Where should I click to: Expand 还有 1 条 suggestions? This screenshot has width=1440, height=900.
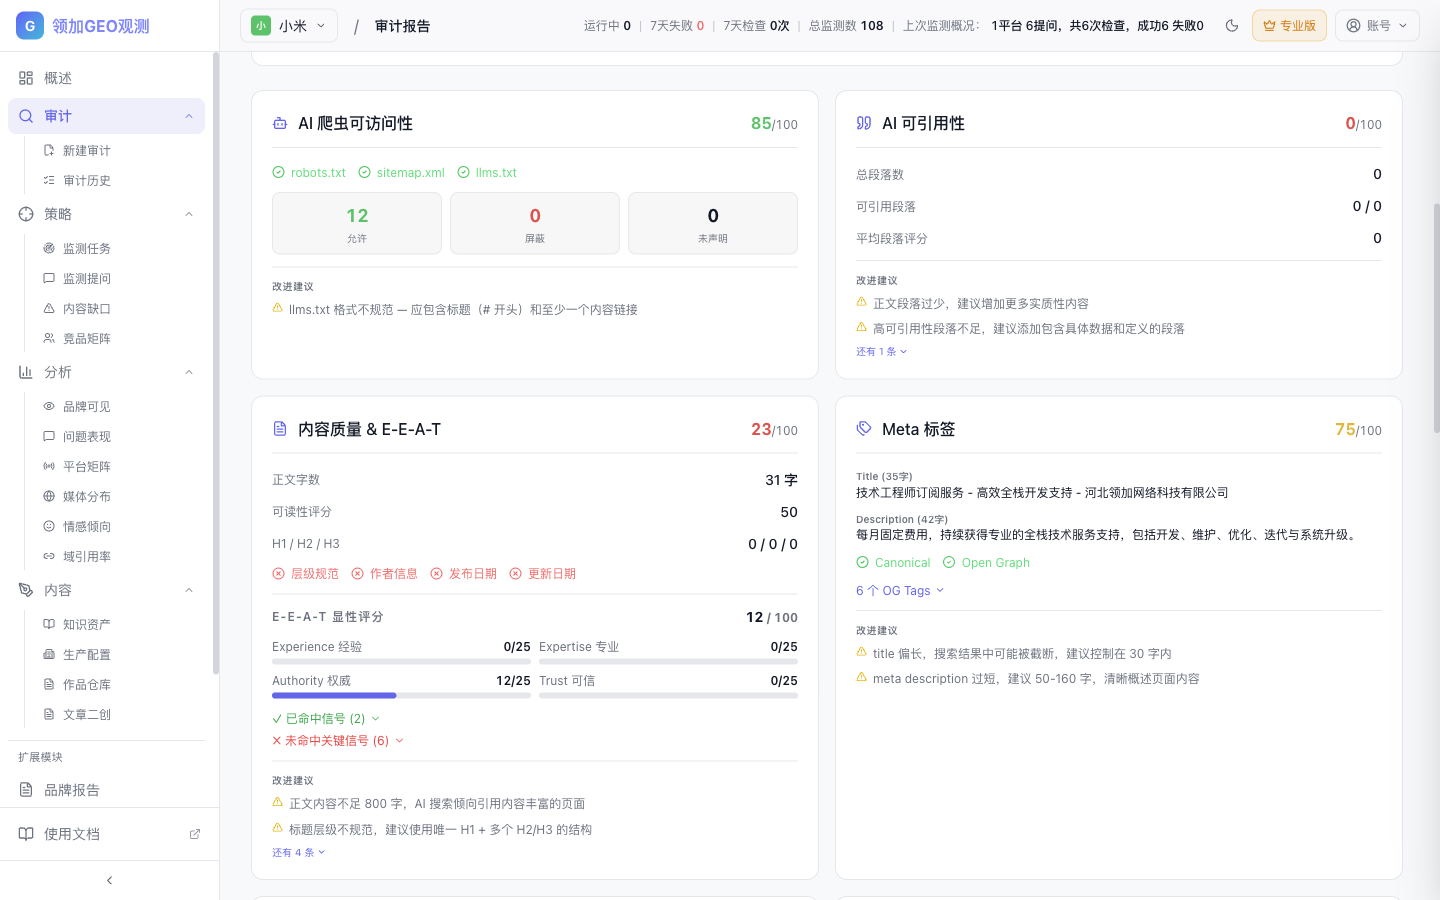[881, 351]
